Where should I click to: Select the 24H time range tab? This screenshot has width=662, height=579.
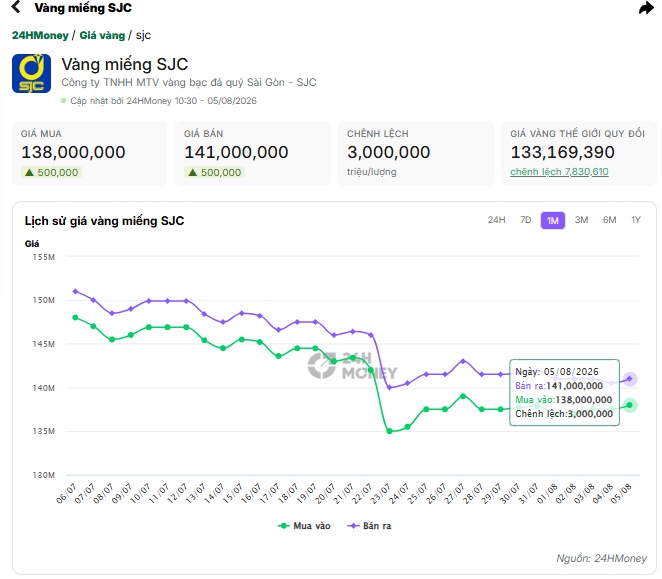coord(496,220)
